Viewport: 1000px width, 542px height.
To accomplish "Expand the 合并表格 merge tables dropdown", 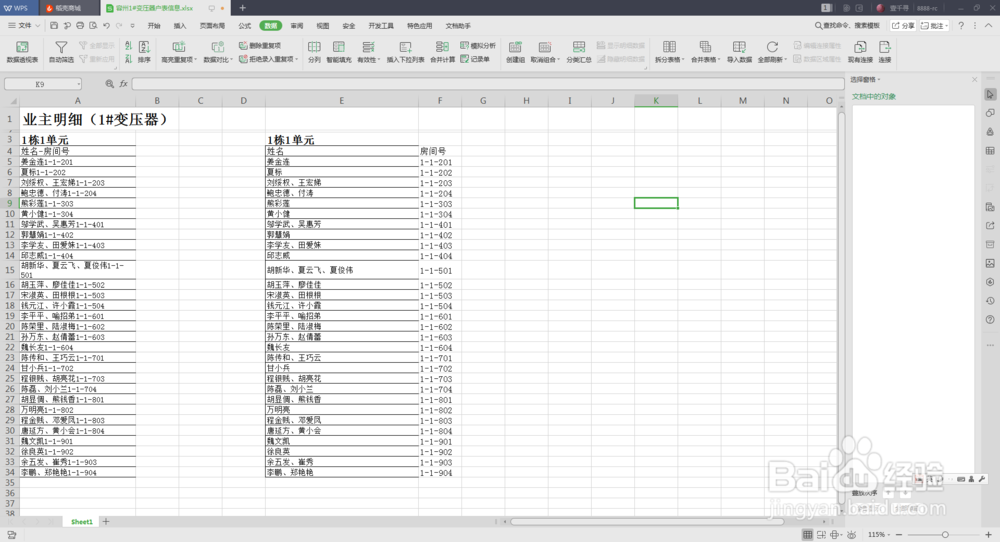I will tap(719, 60).
